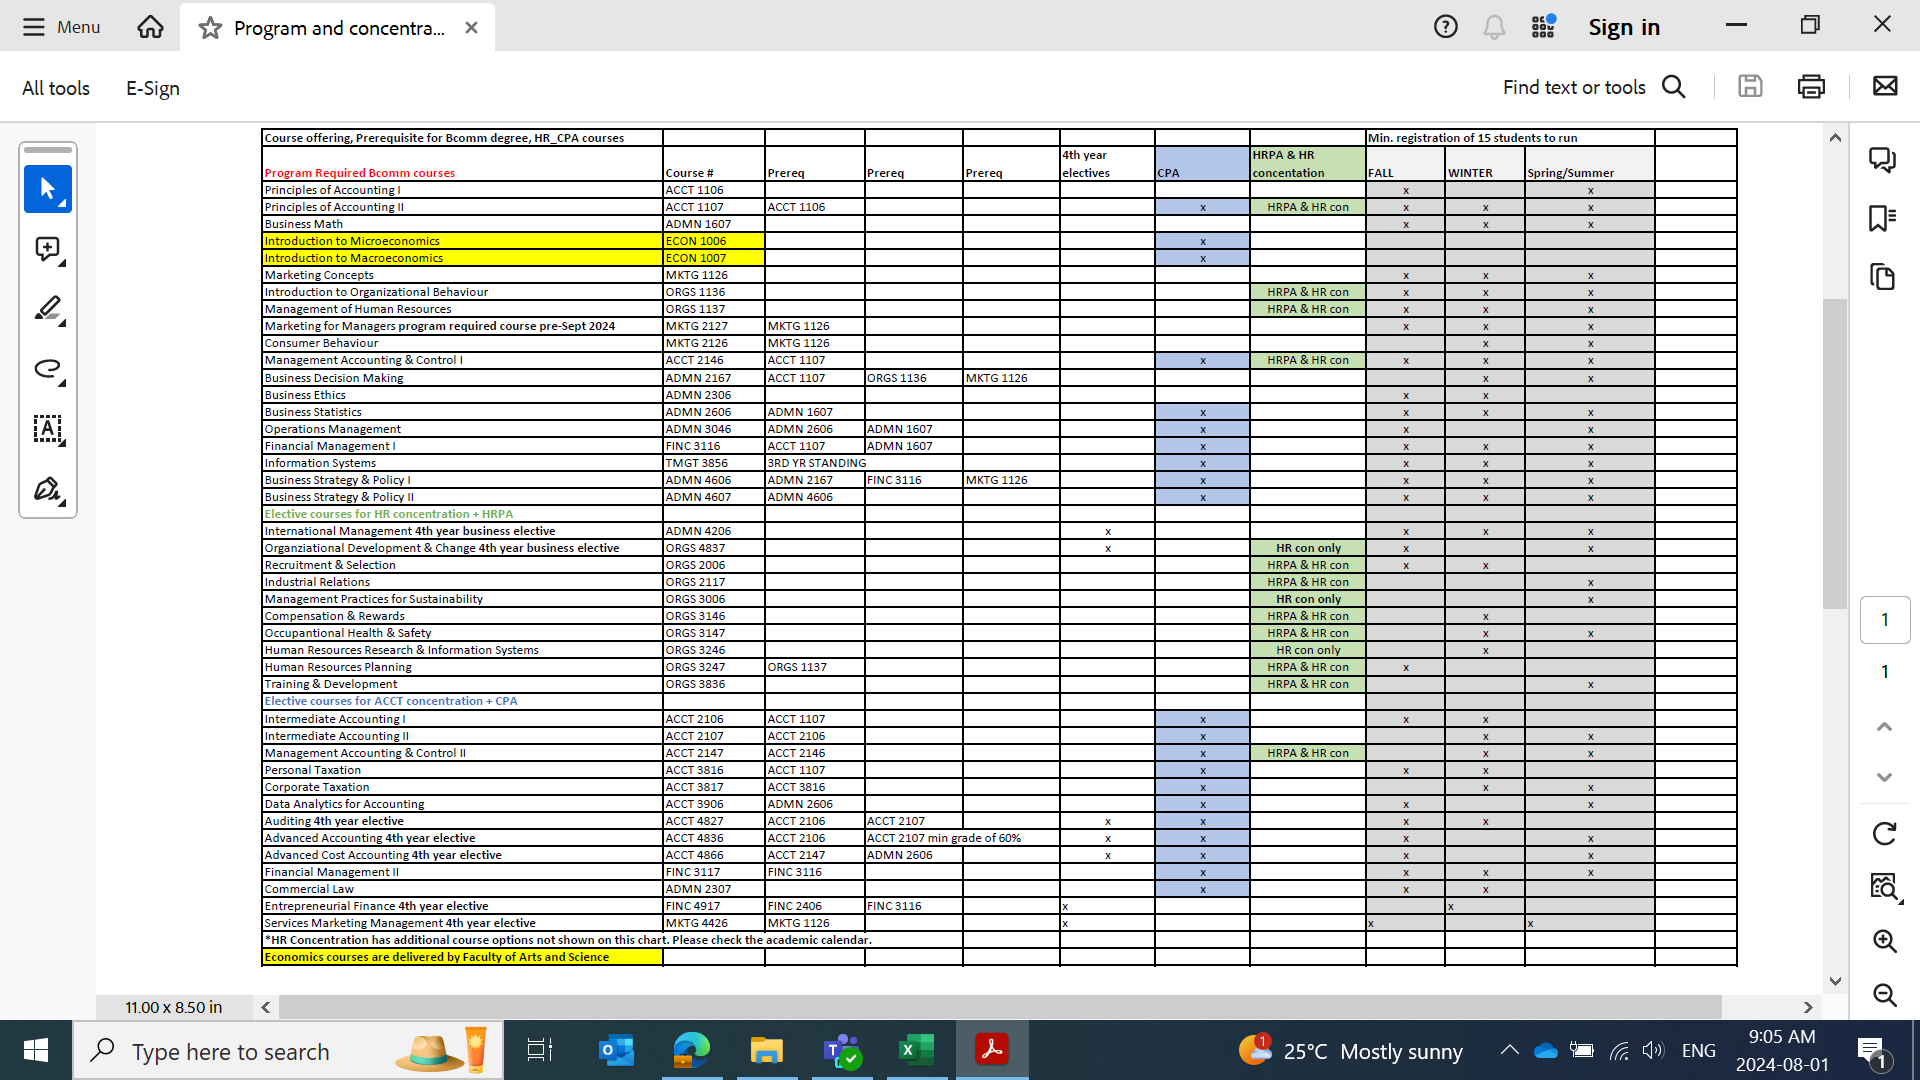Open the hamburger Menu
Image resolution: width=1920 pixels, height=1080 pixels.
[x=61, y=27]
